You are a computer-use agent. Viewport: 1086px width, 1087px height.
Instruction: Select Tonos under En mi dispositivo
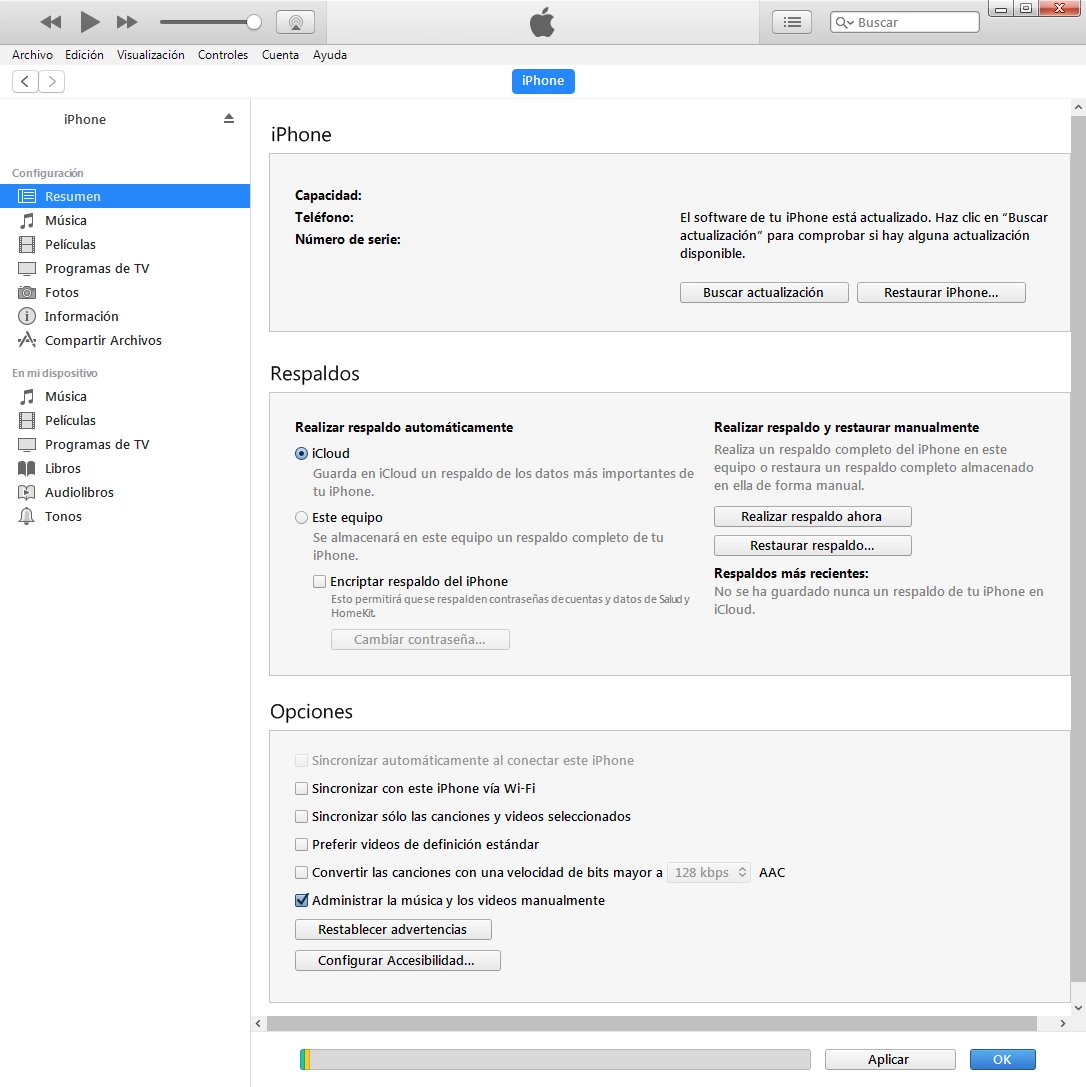point(63,516)
